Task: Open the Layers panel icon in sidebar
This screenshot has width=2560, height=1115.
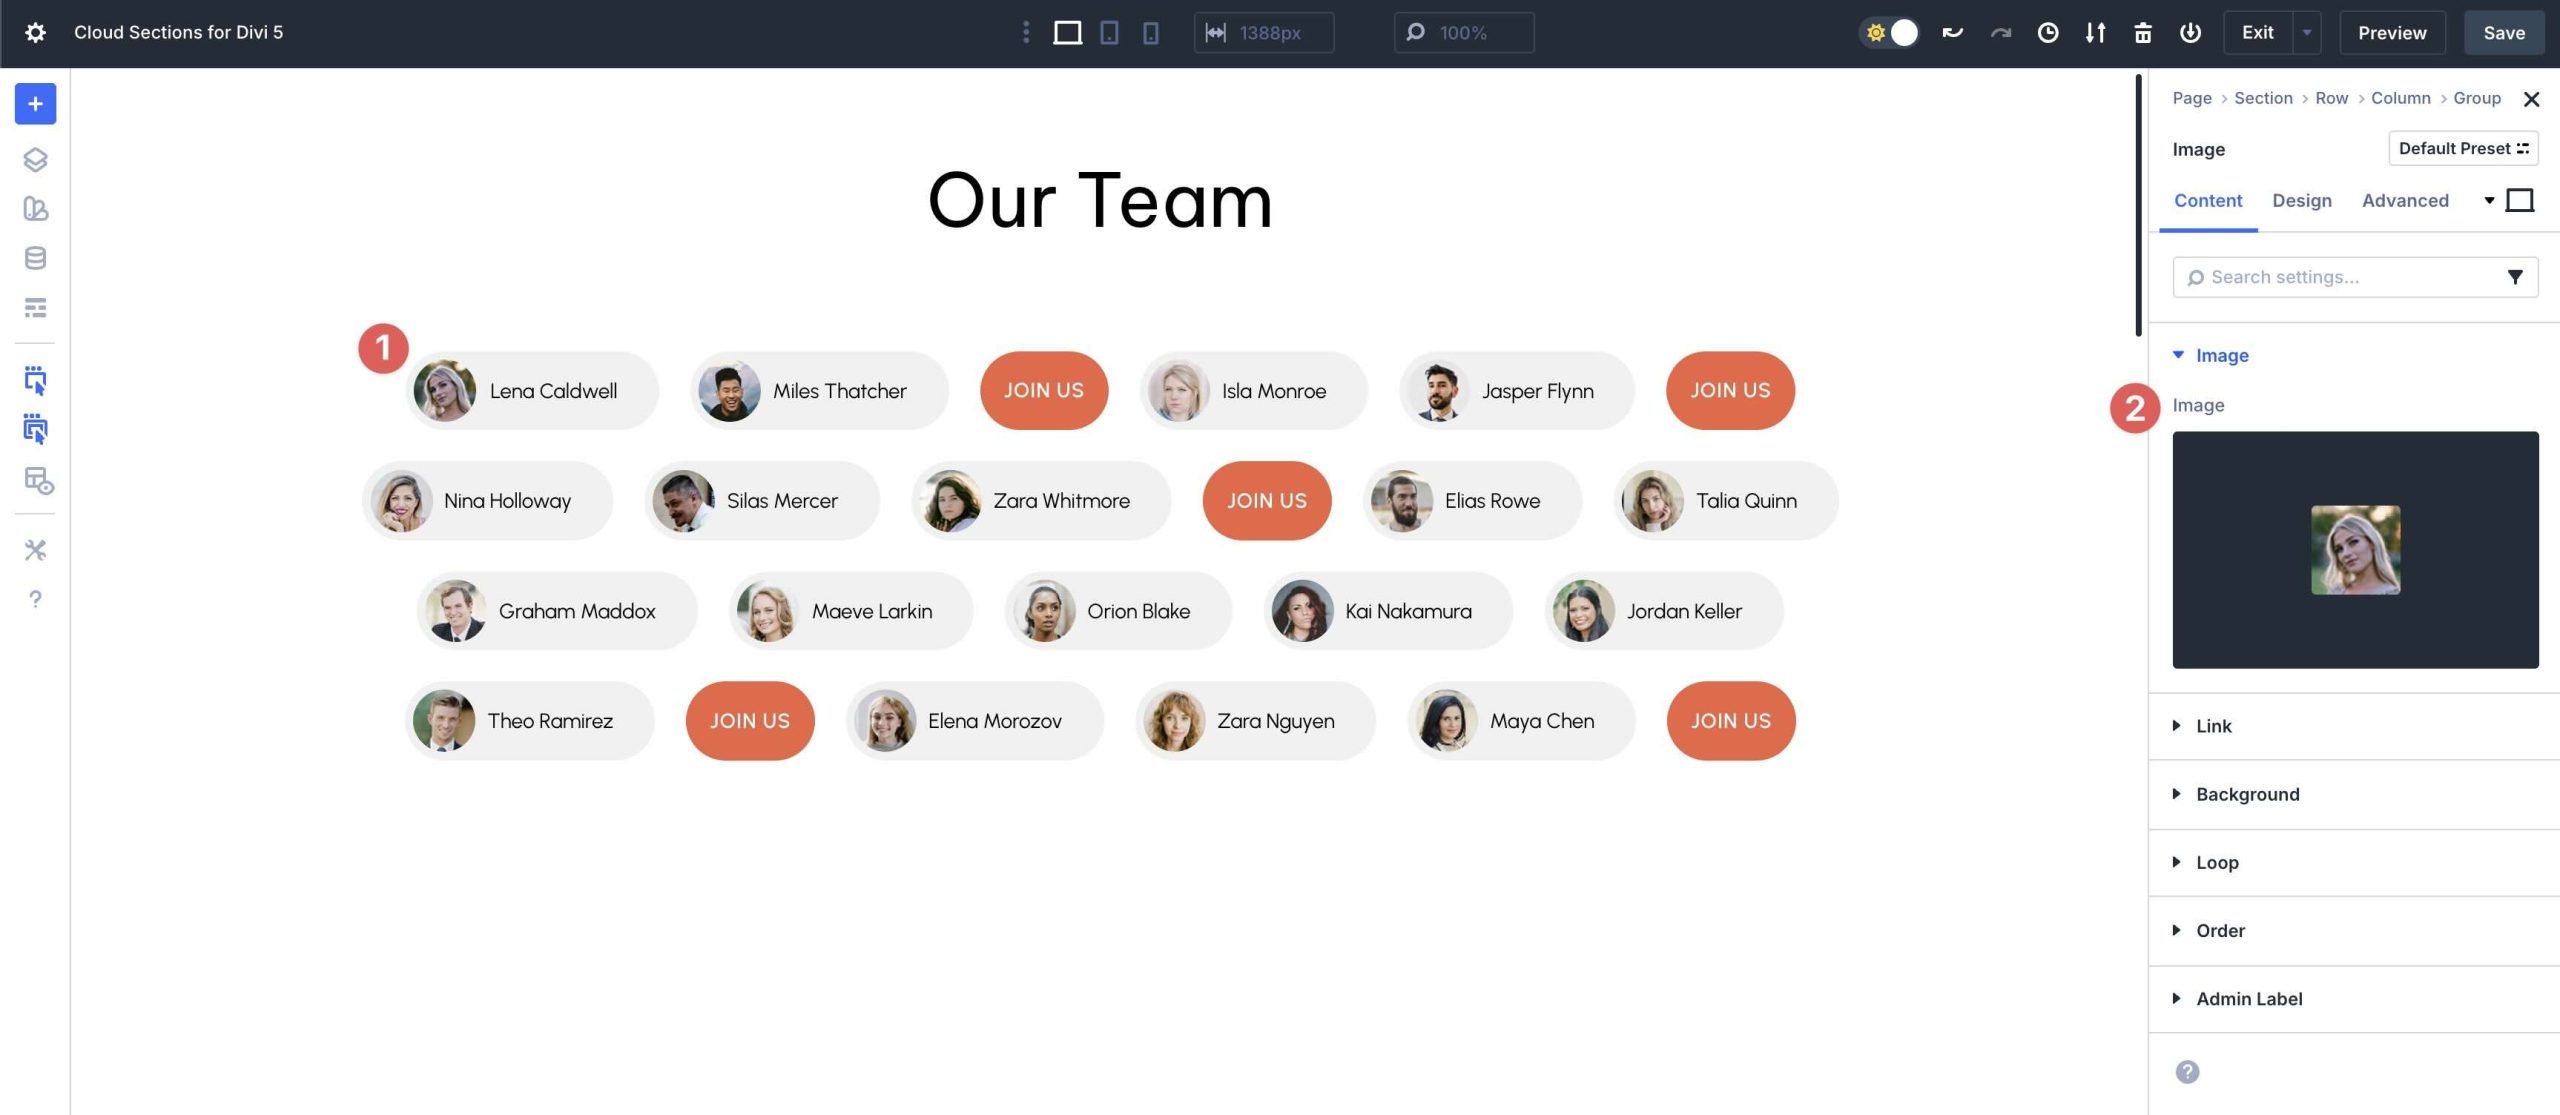Action: [35, 159]
